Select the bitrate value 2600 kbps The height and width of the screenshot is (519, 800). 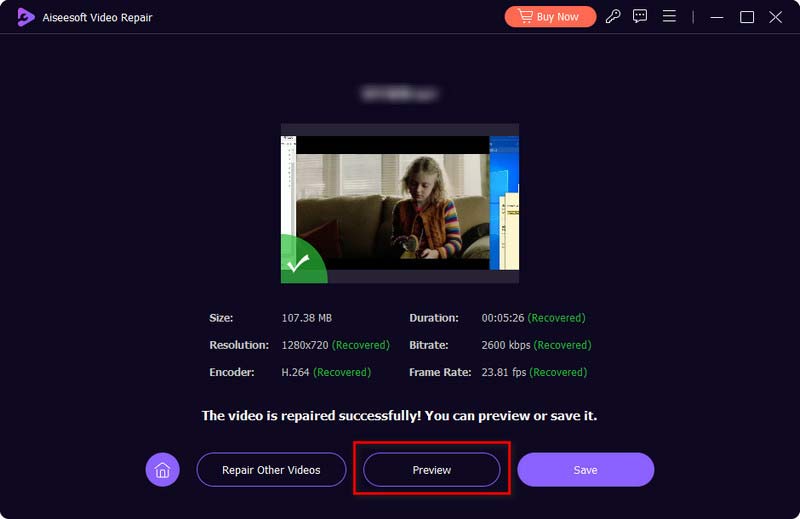pyautogui.click(x=506, y=345)
